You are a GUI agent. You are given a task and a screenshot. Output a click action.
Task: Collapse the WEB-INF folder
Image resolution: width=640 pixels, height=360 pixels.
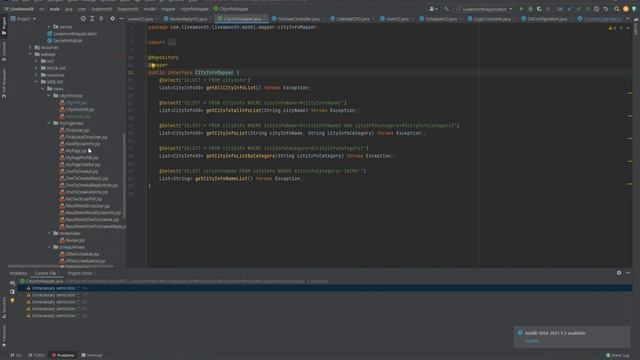click(x=37, y=82)
